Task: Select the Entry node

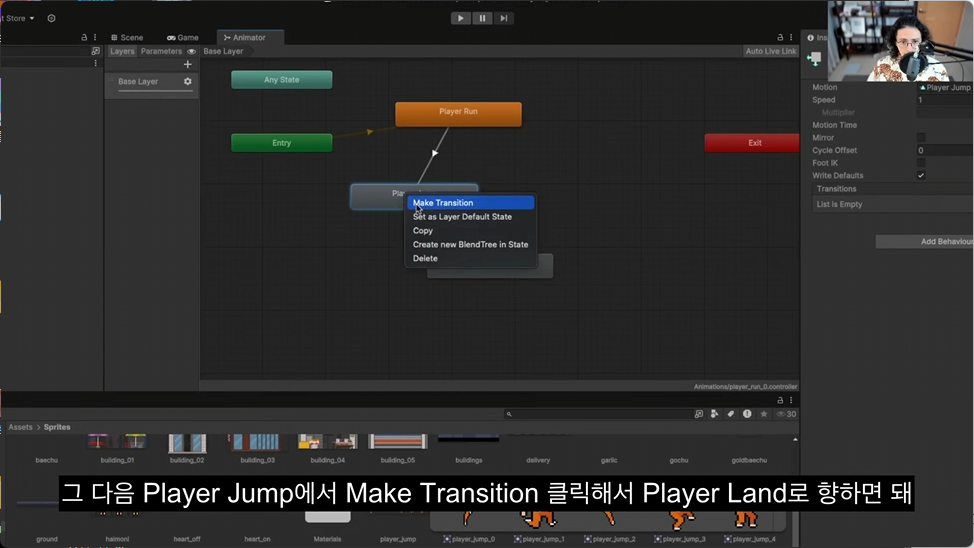Action: (281, 143)
